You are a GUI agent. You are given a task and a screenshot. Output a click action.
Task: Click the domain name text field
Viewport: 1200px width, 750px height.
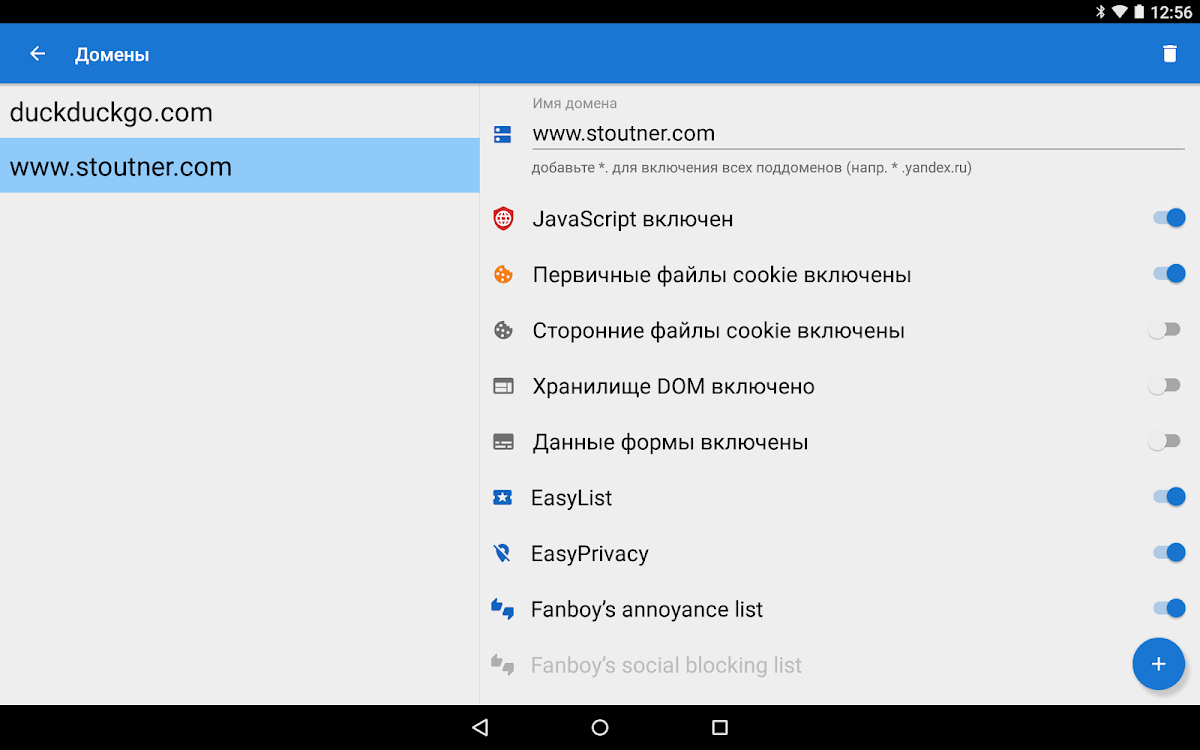point(857,133)
